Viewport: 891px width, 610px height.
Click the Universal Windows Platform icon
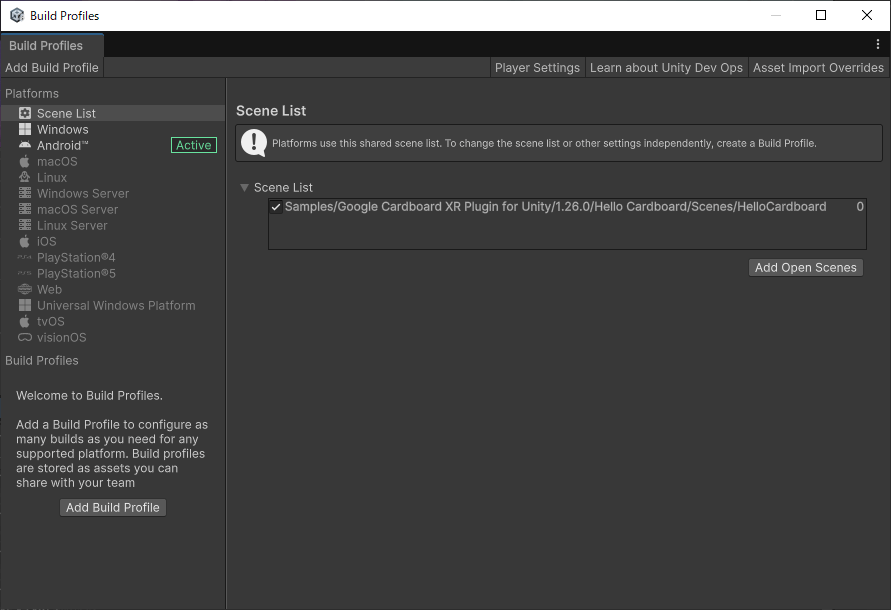coord(25,305)
